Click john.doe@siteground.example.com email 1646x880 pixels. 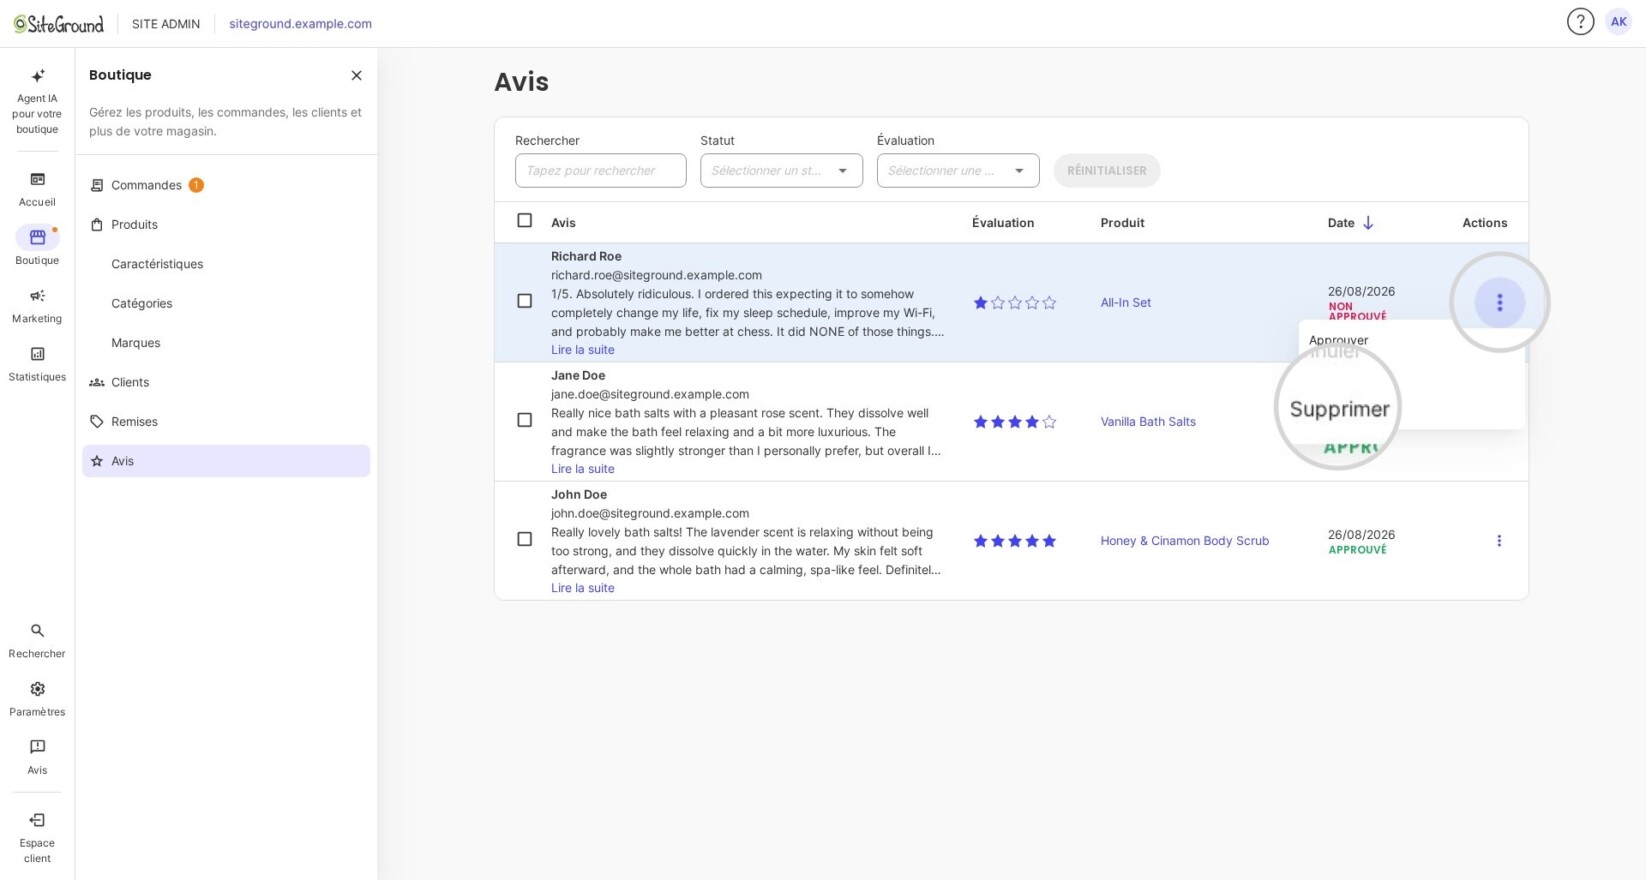tap(650, 513)
